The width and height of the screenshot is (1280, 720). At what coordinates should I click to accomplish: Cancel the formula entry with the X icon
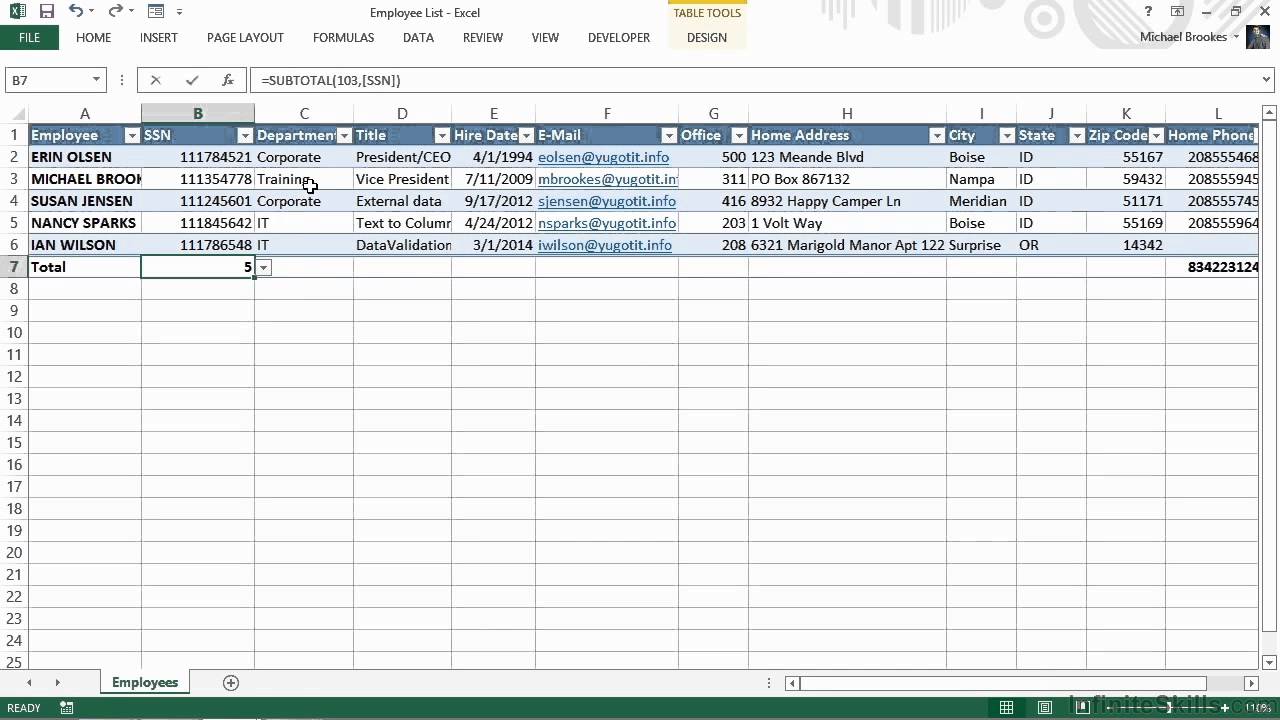[x=155, y=80]
